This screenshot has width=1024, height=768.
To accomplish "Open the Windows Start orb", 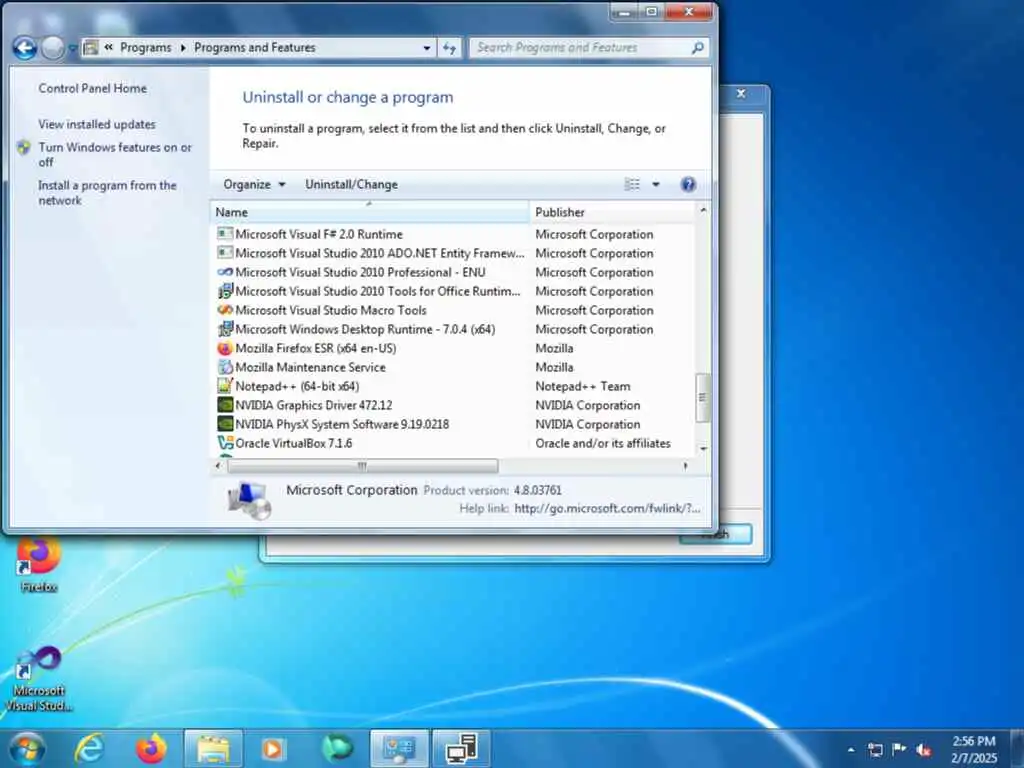I will coord(27,749).
